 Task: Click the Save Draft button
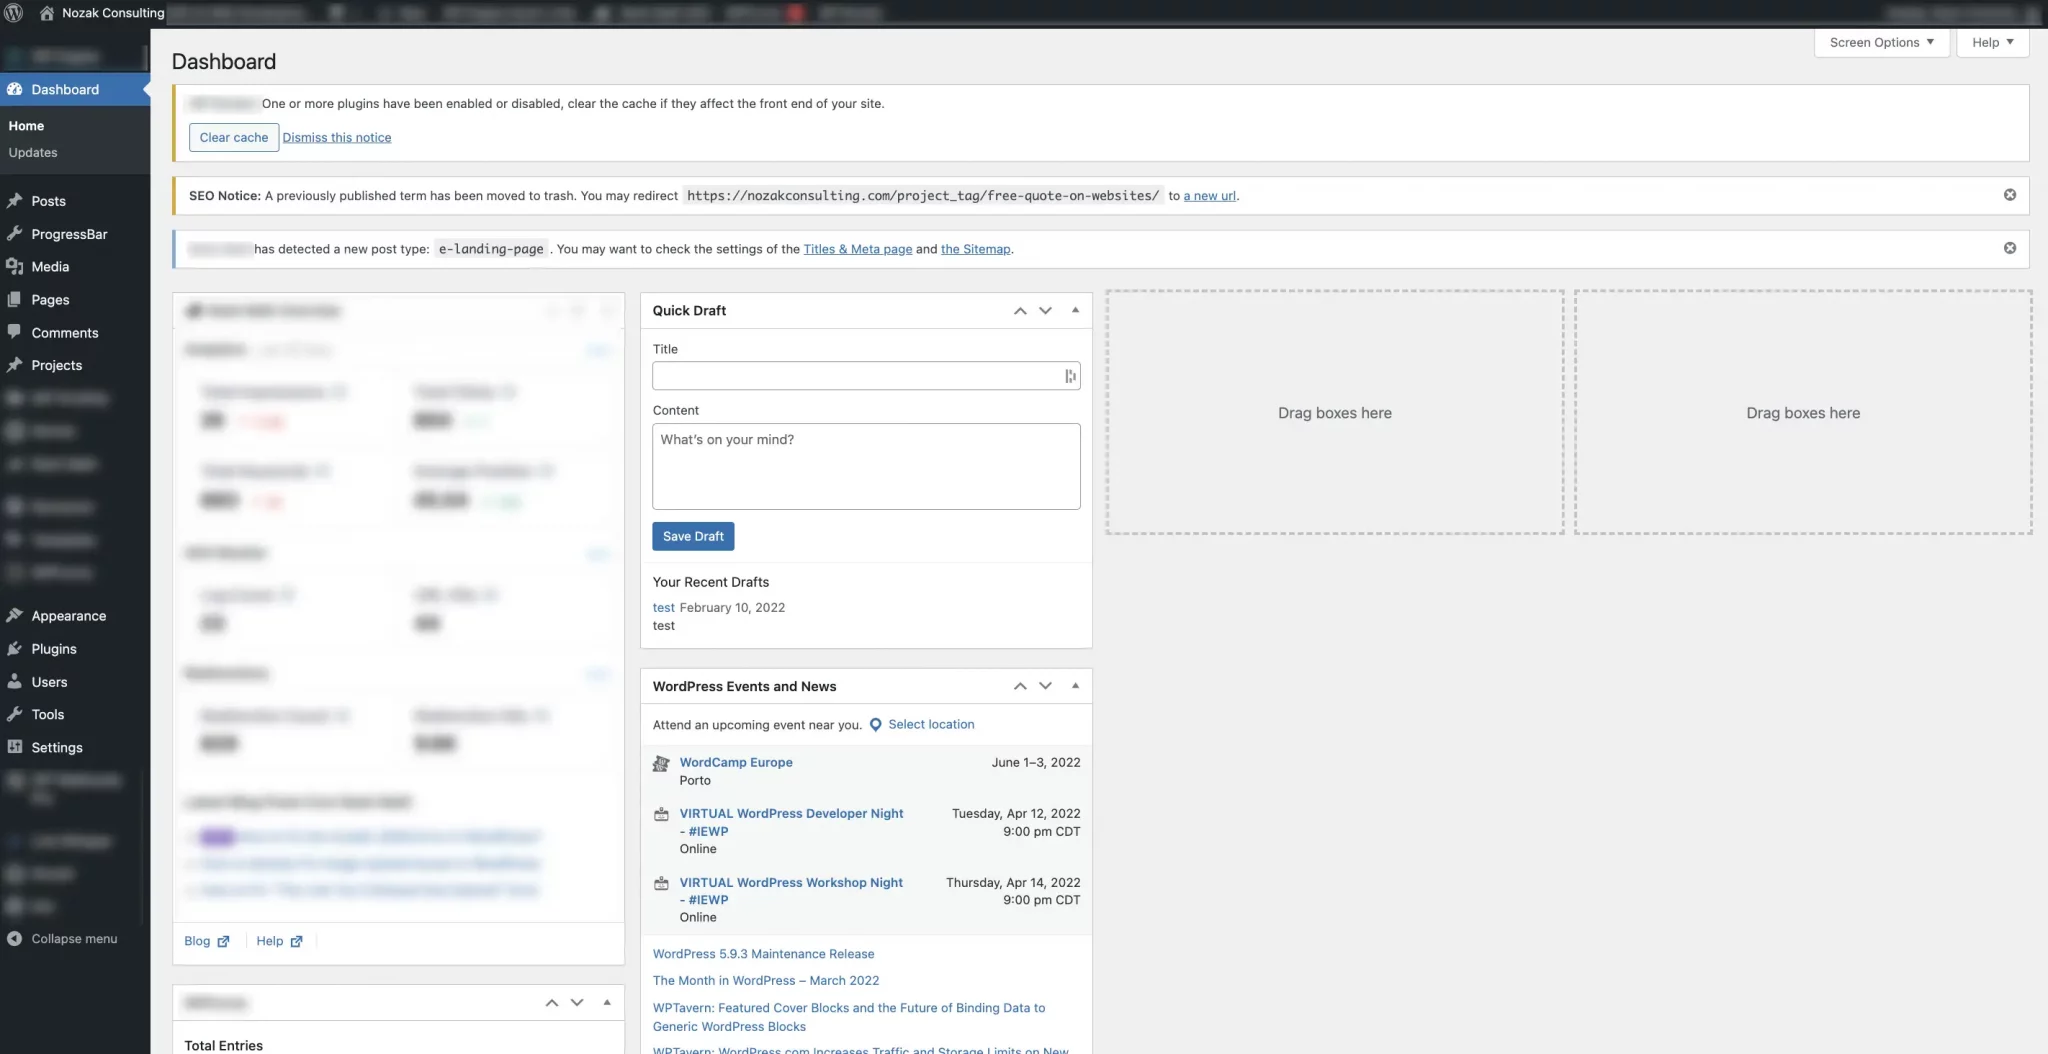coord(693,537)
